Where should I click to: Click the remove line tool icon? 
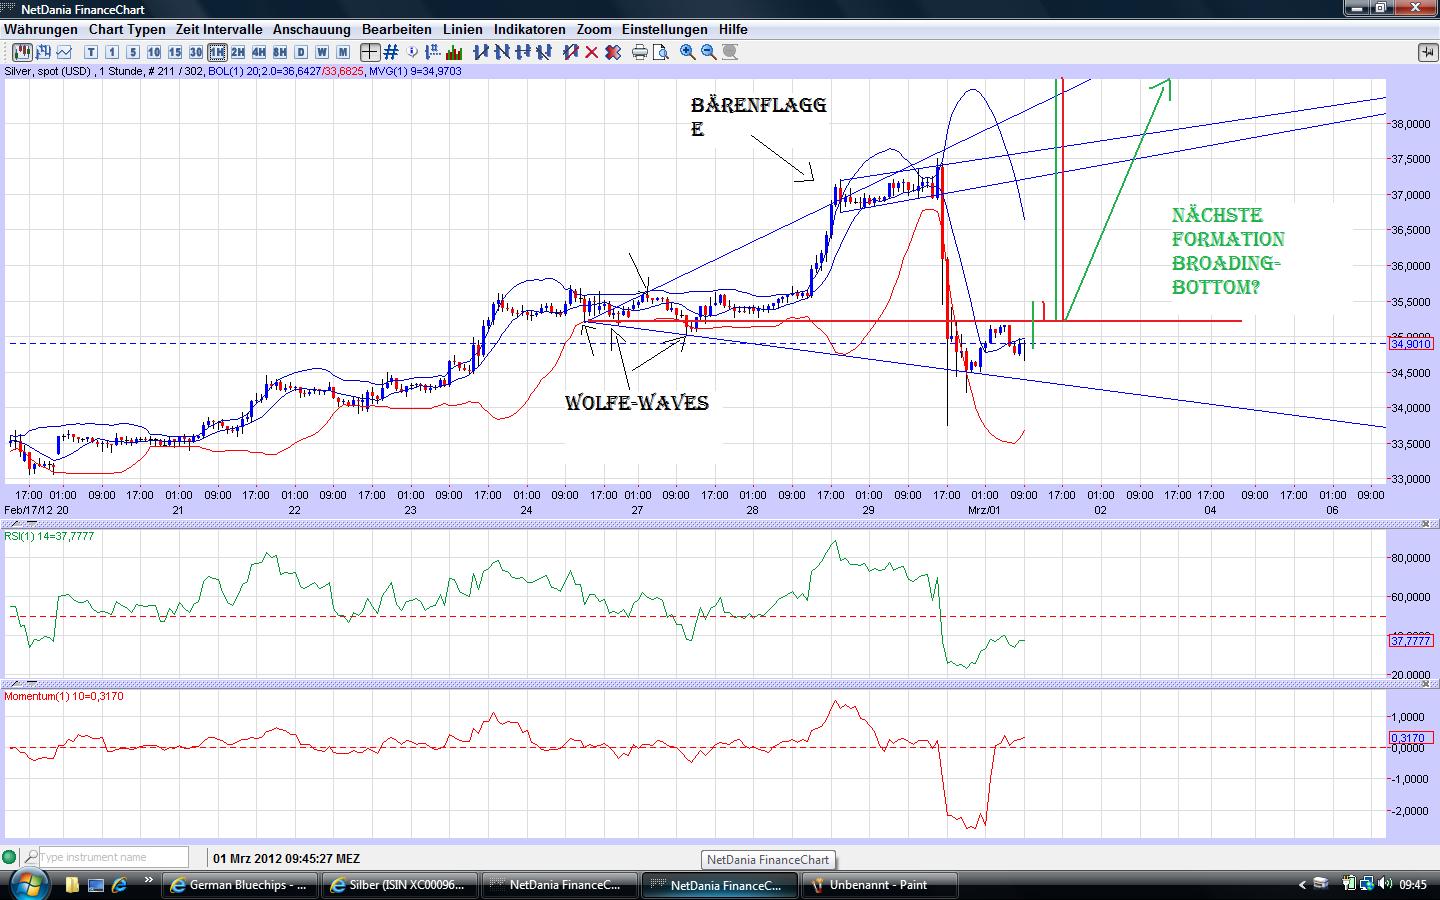pos(571,52)
